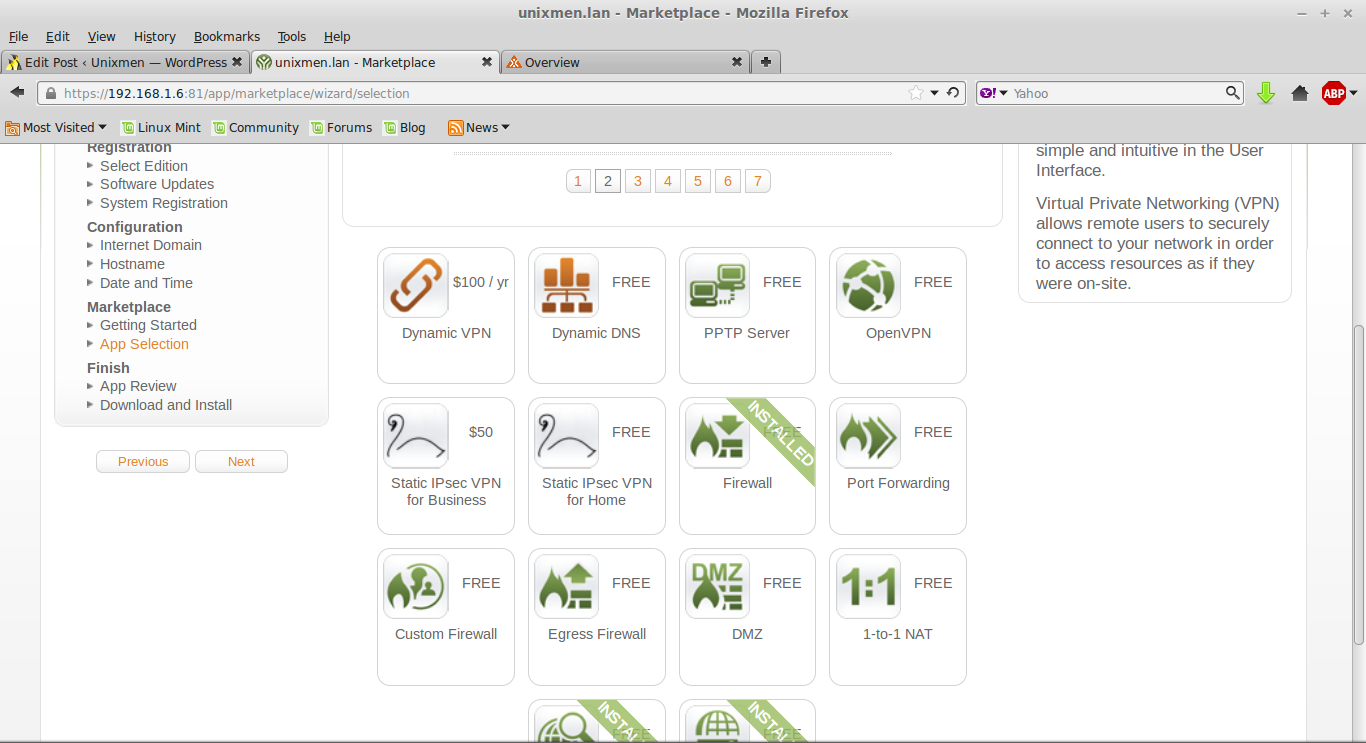This screenshot has width=1366, height=743.
Task: Click the search magnifier icon
Action: [1233, 93]
